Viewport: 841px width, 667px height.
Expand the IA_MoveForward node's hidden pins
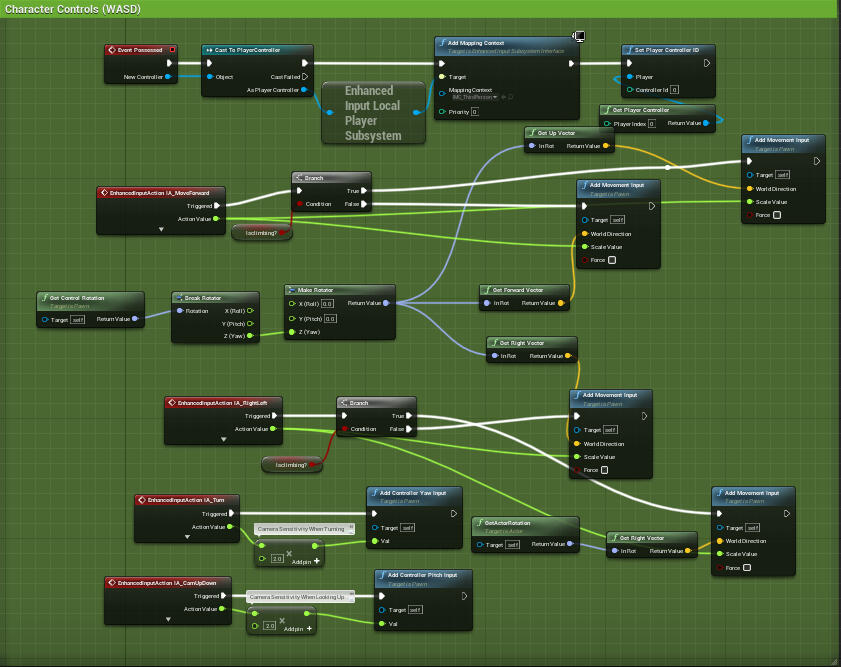pyautogui.click(x=162, y=229)
